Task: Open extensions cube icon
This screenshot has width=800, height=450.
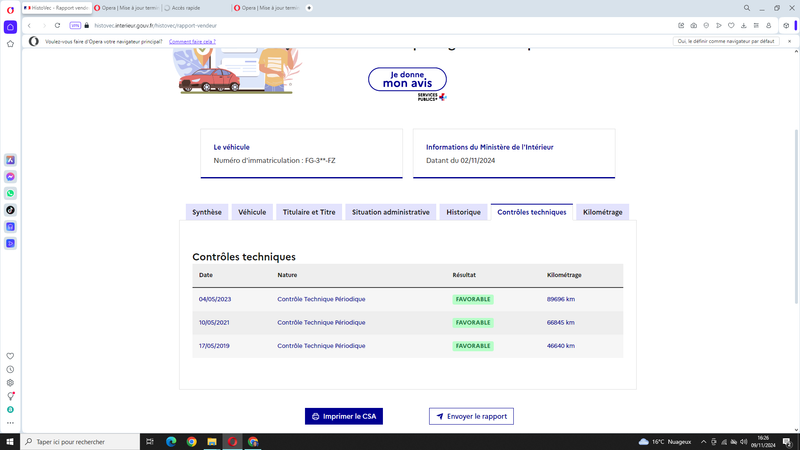Action: pyautogui.click(x=786, y=26)
